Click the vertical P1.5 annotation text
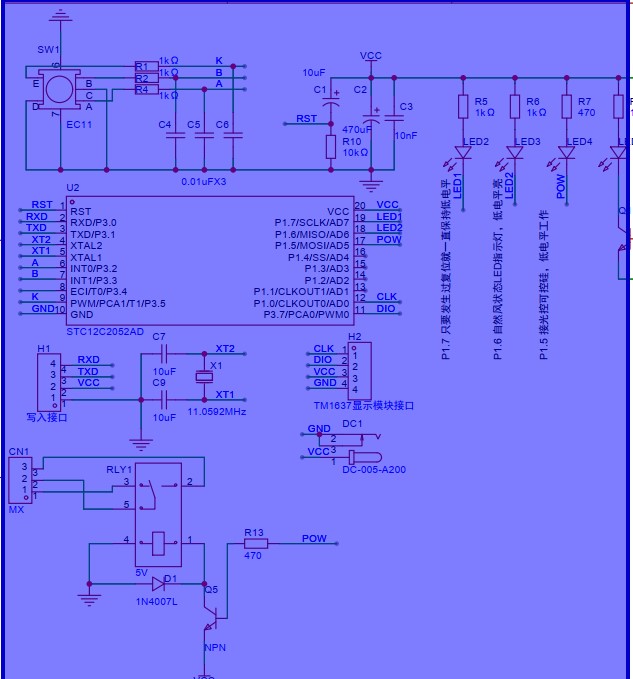633x679 pixels. (544, 285)
